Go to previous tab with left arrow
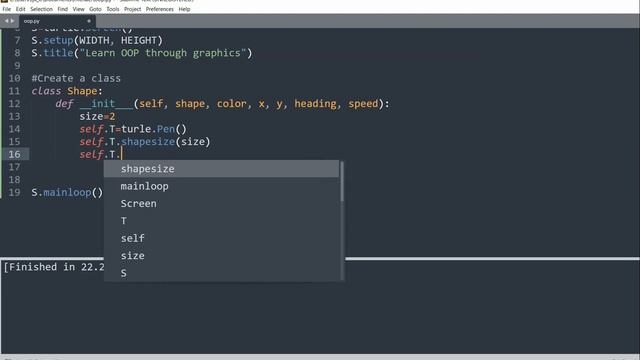 (6, 21)
